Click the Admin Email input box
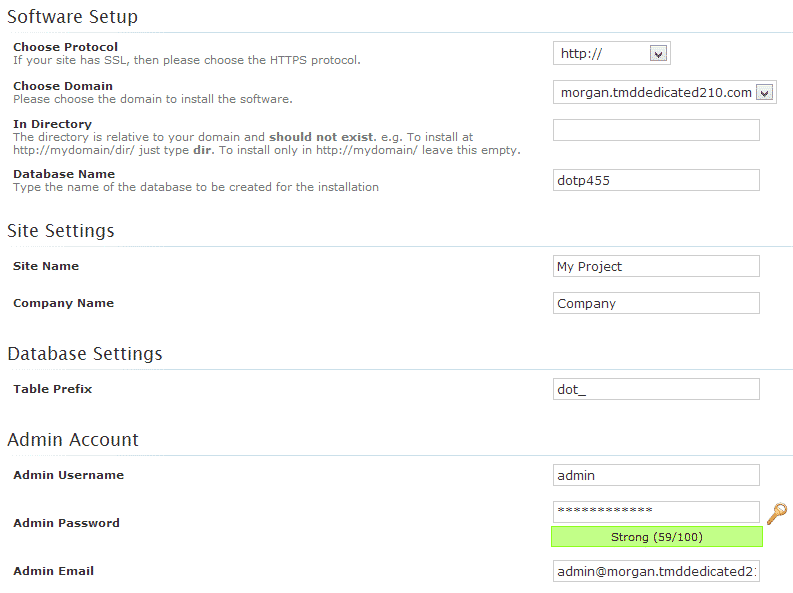The image size is (793, 593). 656,571
